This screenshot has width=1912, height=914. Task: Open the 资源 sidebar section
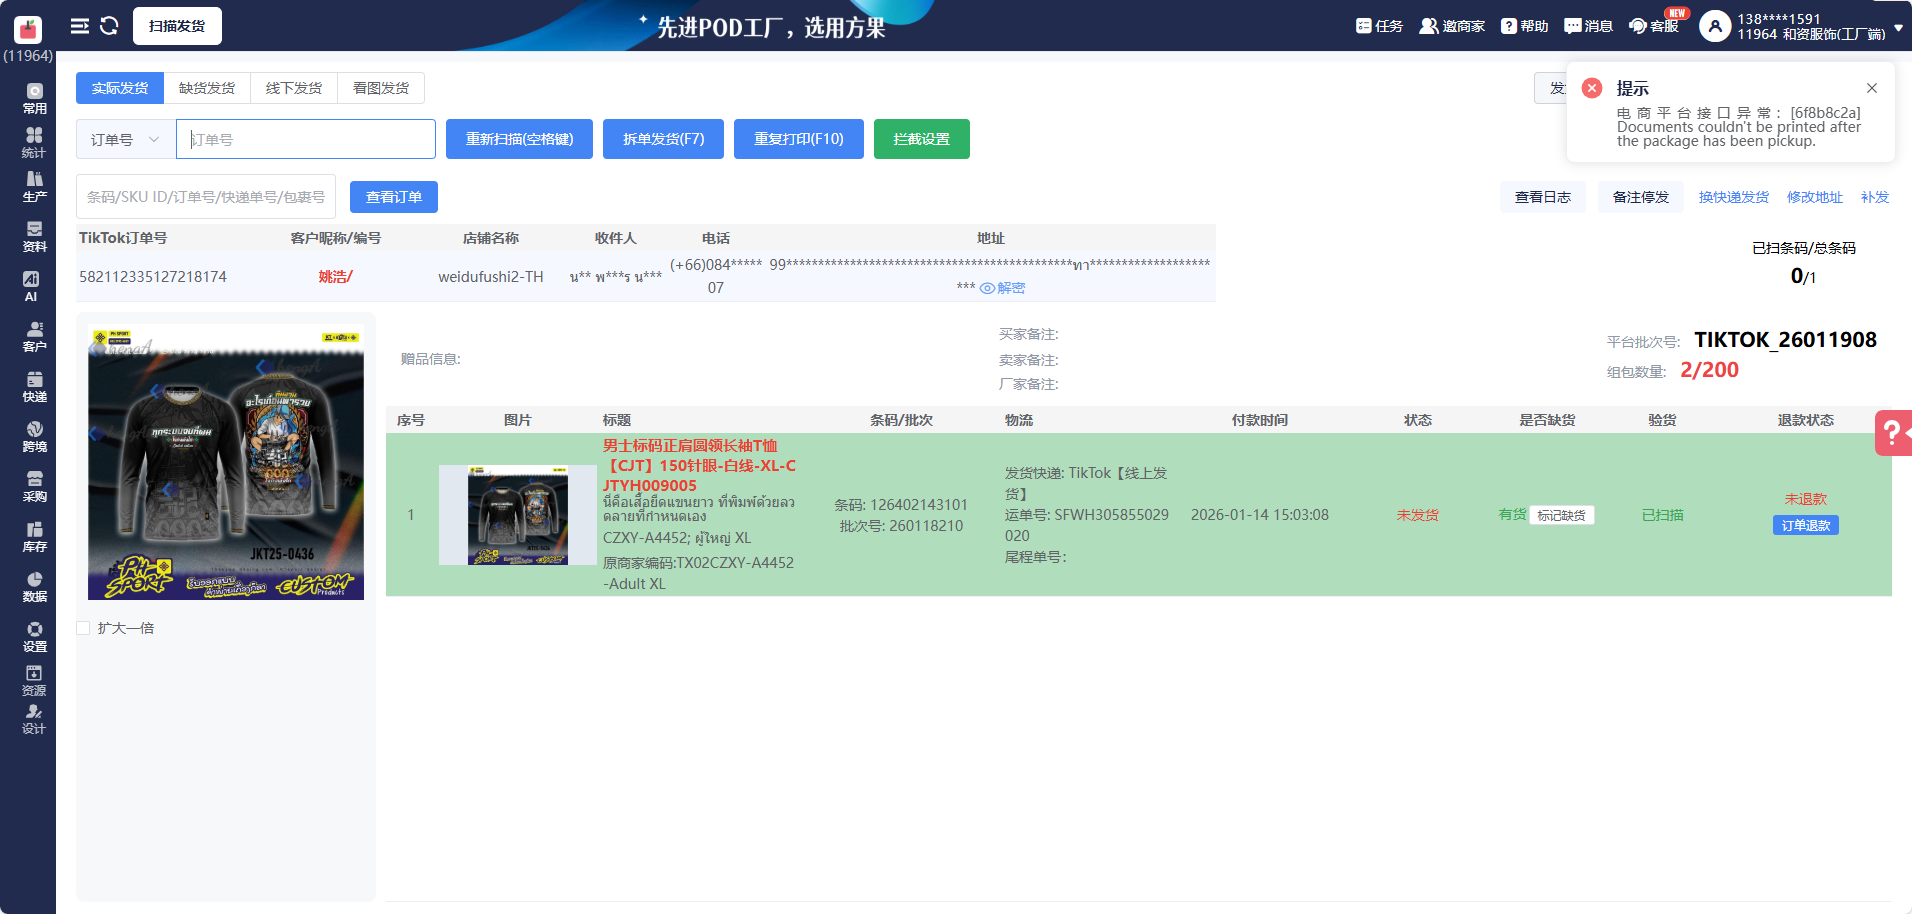(x=34, y=681)
